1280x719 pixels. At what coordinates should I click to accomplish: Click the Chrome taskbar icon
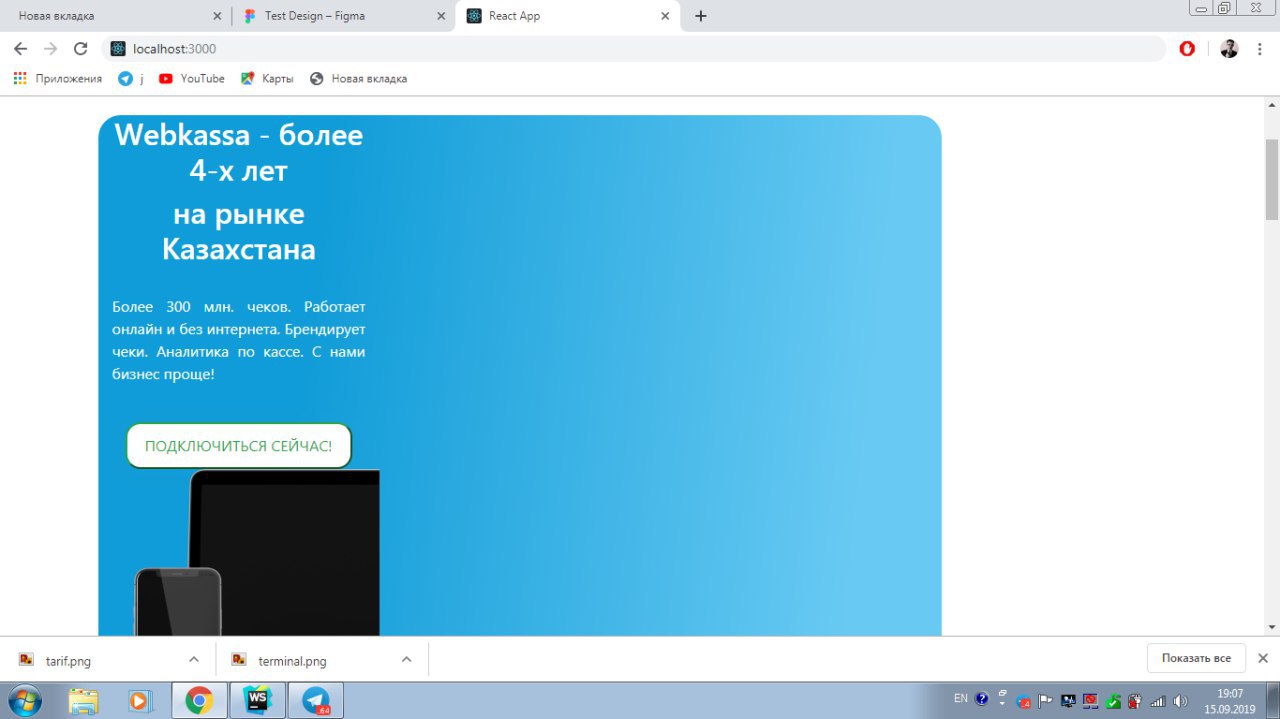(x=199, y=700)
